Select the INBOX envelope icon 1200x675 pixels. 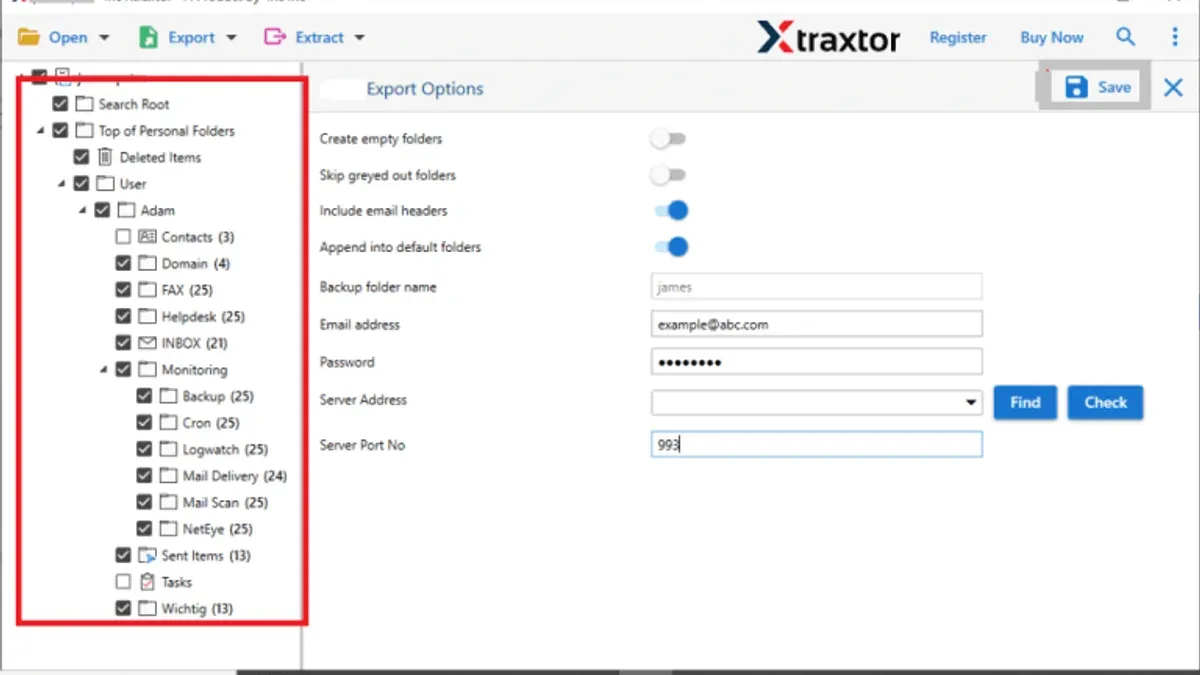point(147,343)
